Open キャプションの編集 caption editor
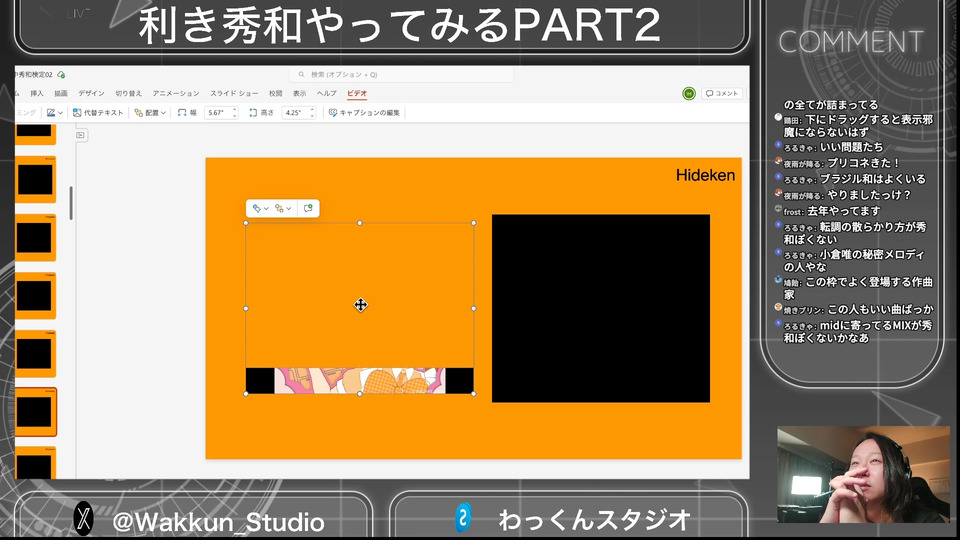960x540 pixels. [364, 113]
